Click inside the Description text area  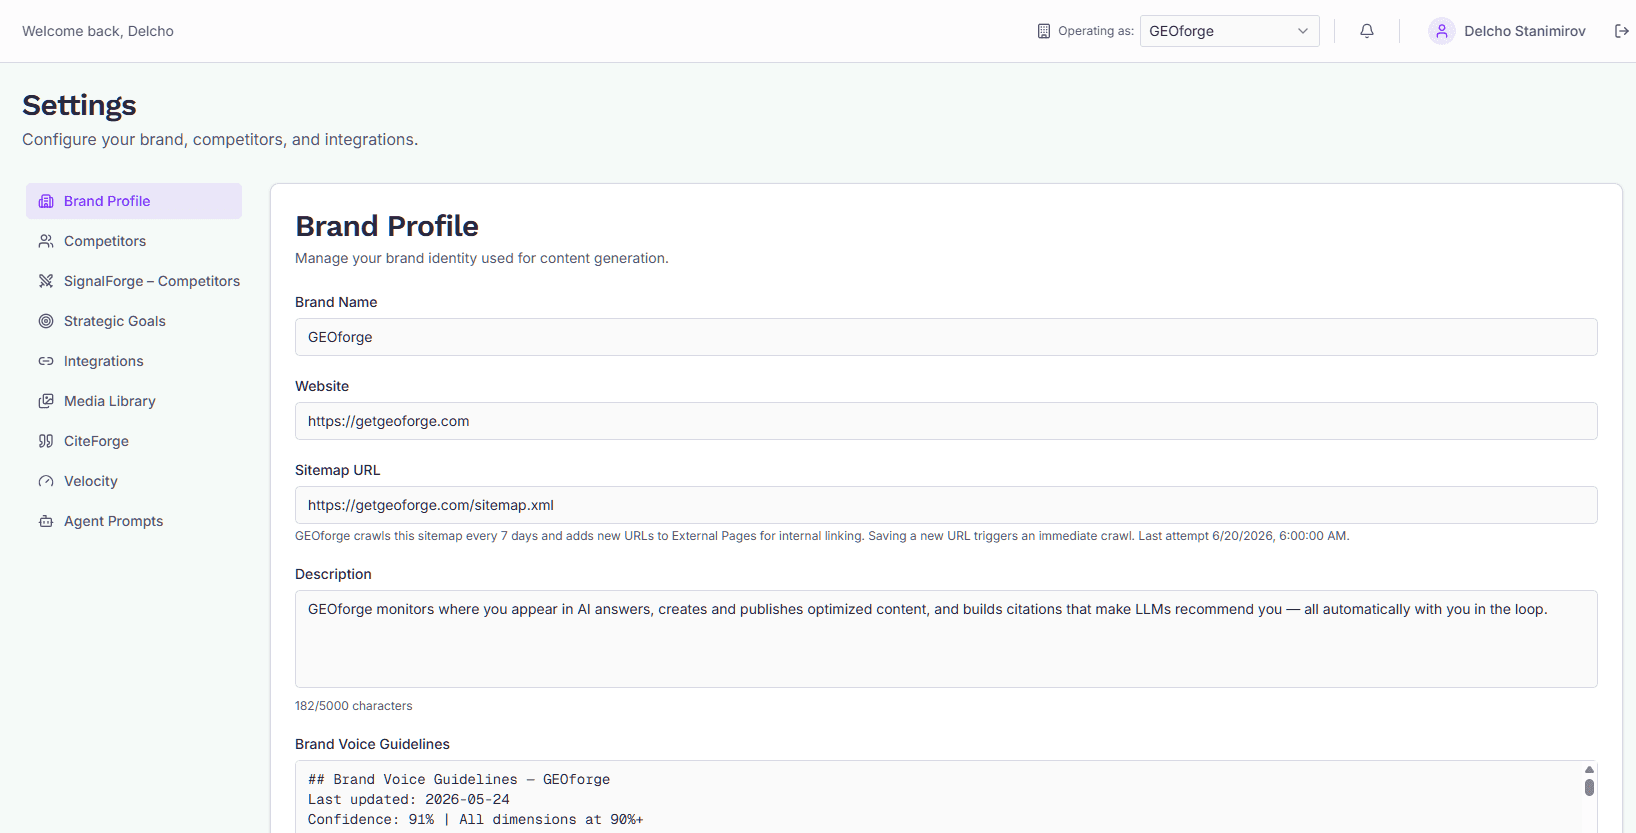pyautogui.click(x=946, y=639)
